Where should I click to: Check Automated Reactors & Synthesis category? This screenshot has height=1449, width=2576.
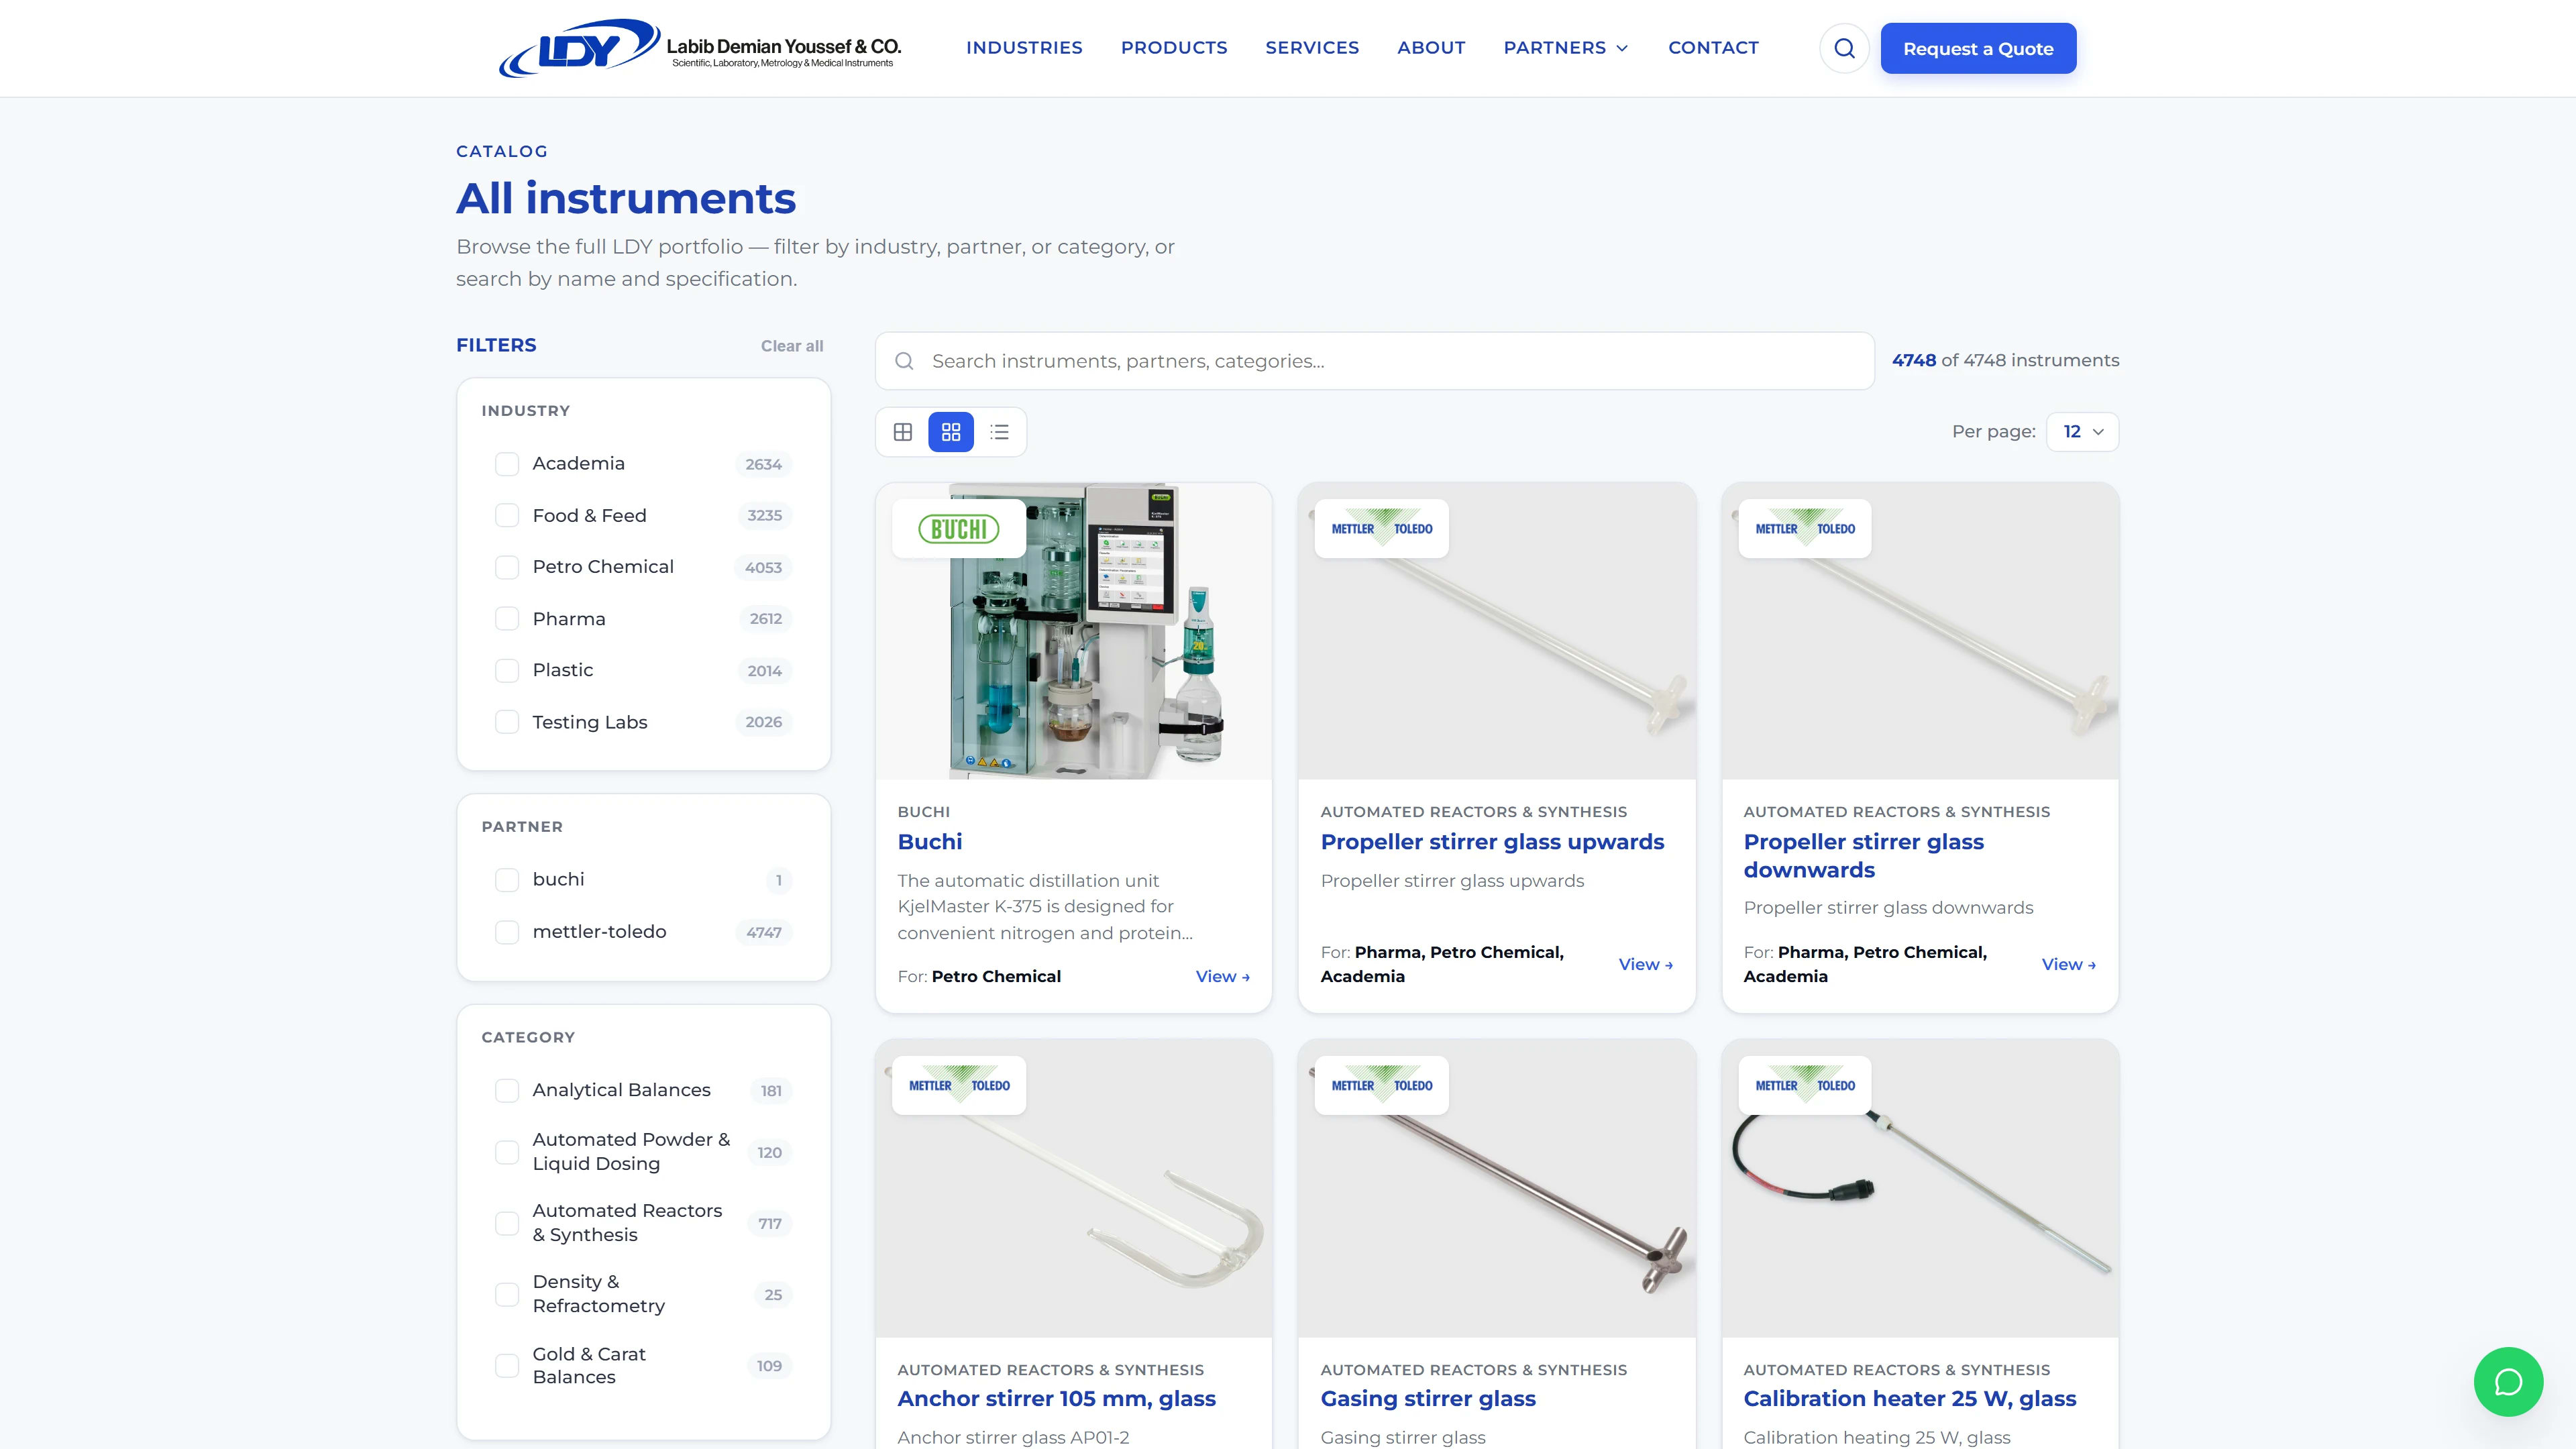coord(507,1223)
